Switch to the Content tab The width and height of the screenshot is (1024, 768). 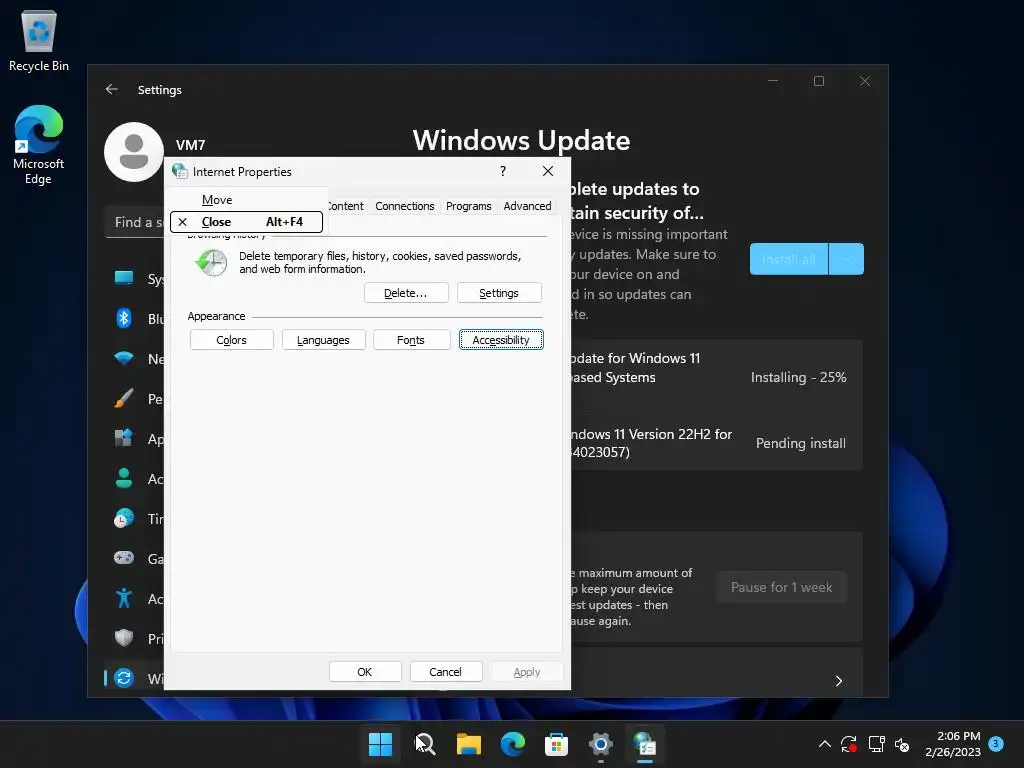point(345,206)
